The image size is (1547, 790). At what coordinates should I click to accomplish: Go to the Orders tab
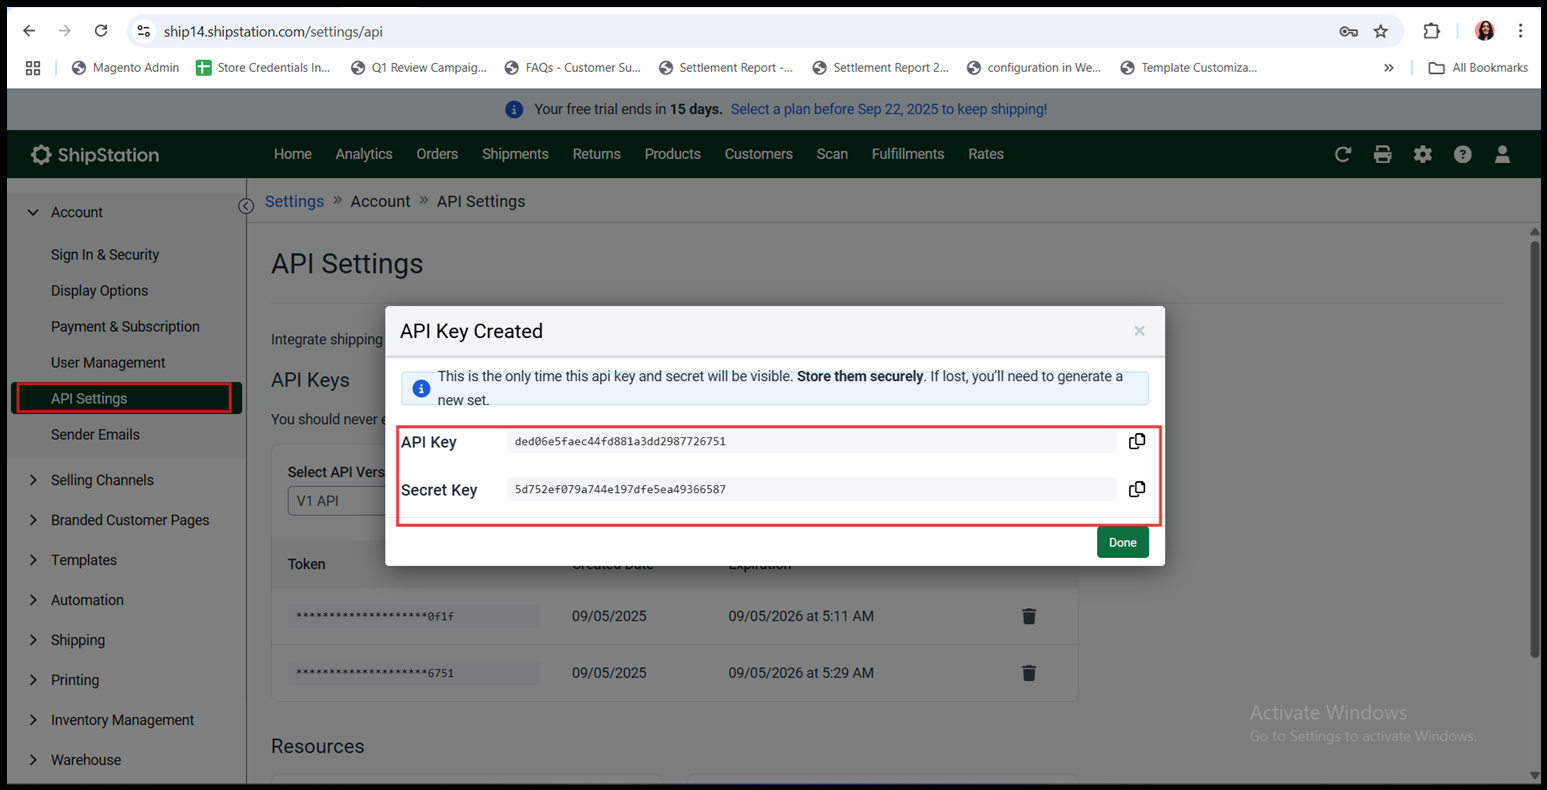pyautogui.click(x=437, y=154)
